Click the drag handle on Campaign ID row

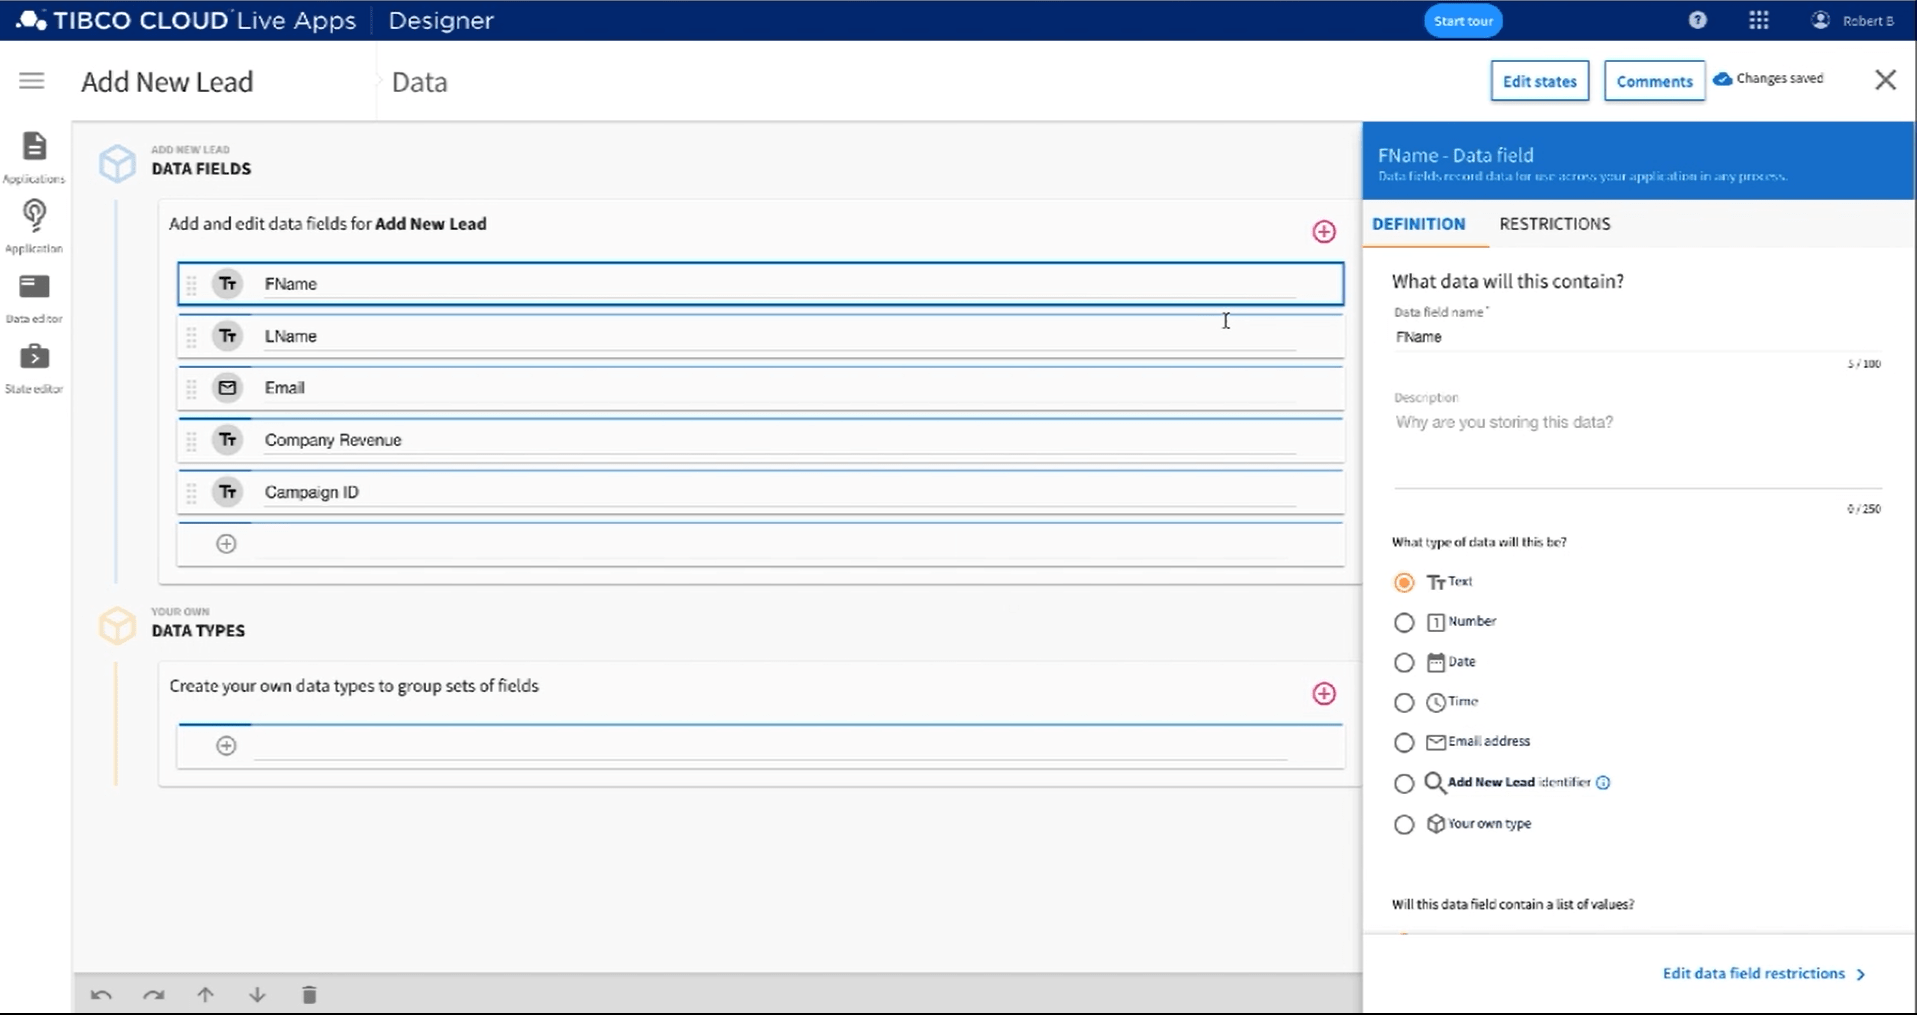click(x=192, y=493)
